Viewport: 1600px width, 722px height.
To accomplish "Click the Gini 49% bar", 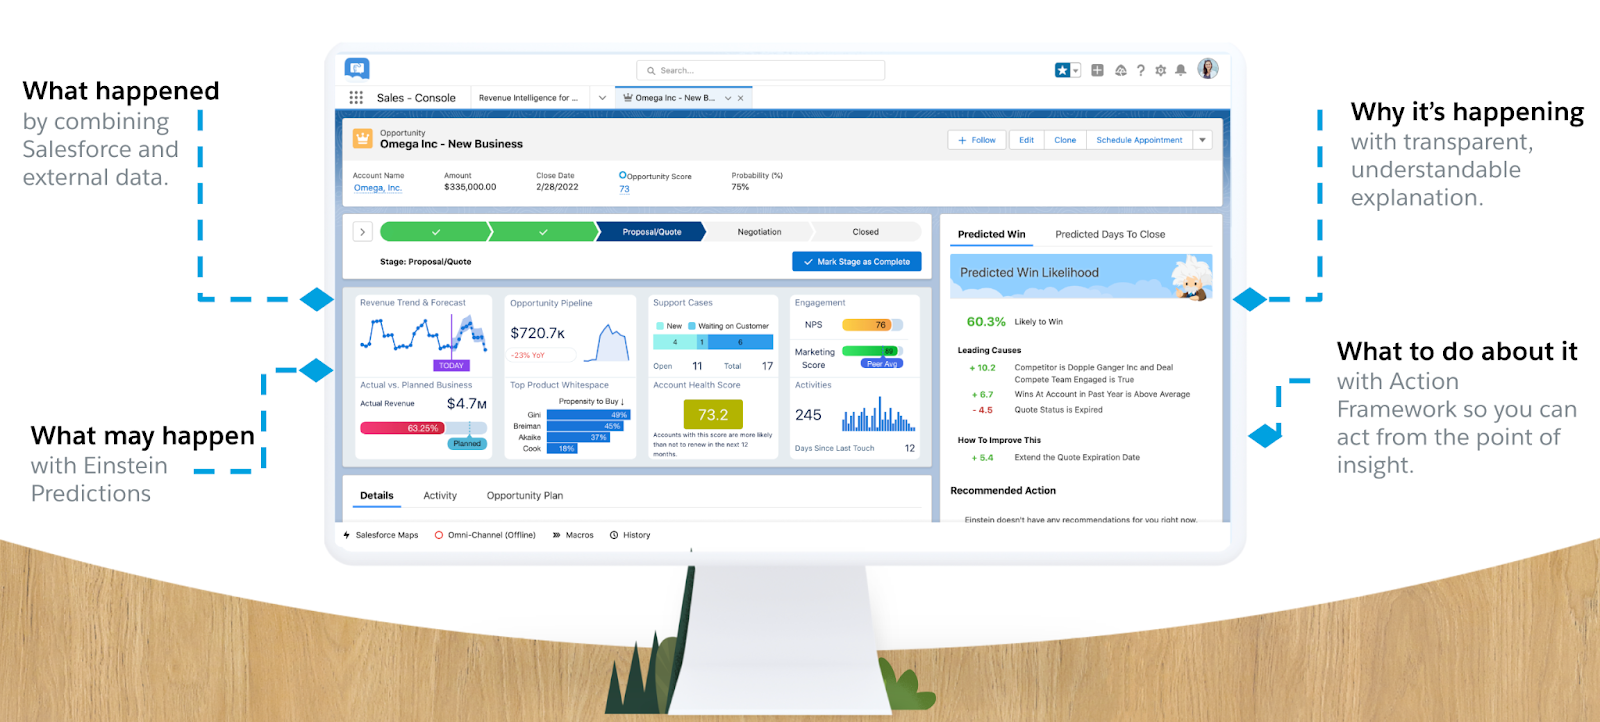I will (588, 415).
